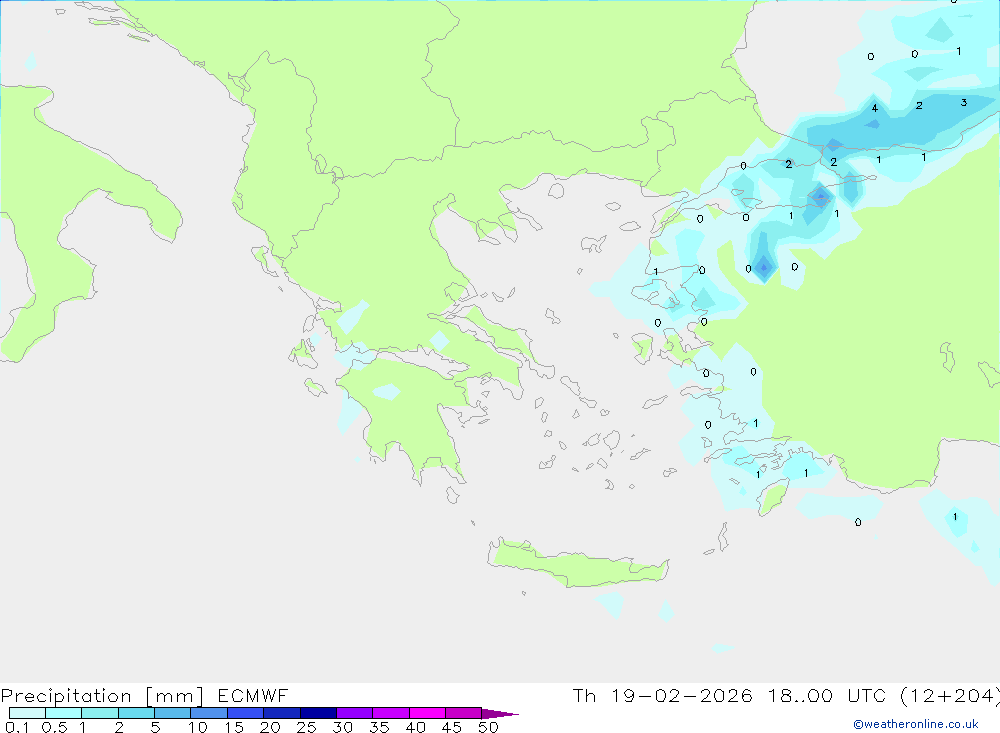Click the '3' precipitation value on map

tap(964, 102)
